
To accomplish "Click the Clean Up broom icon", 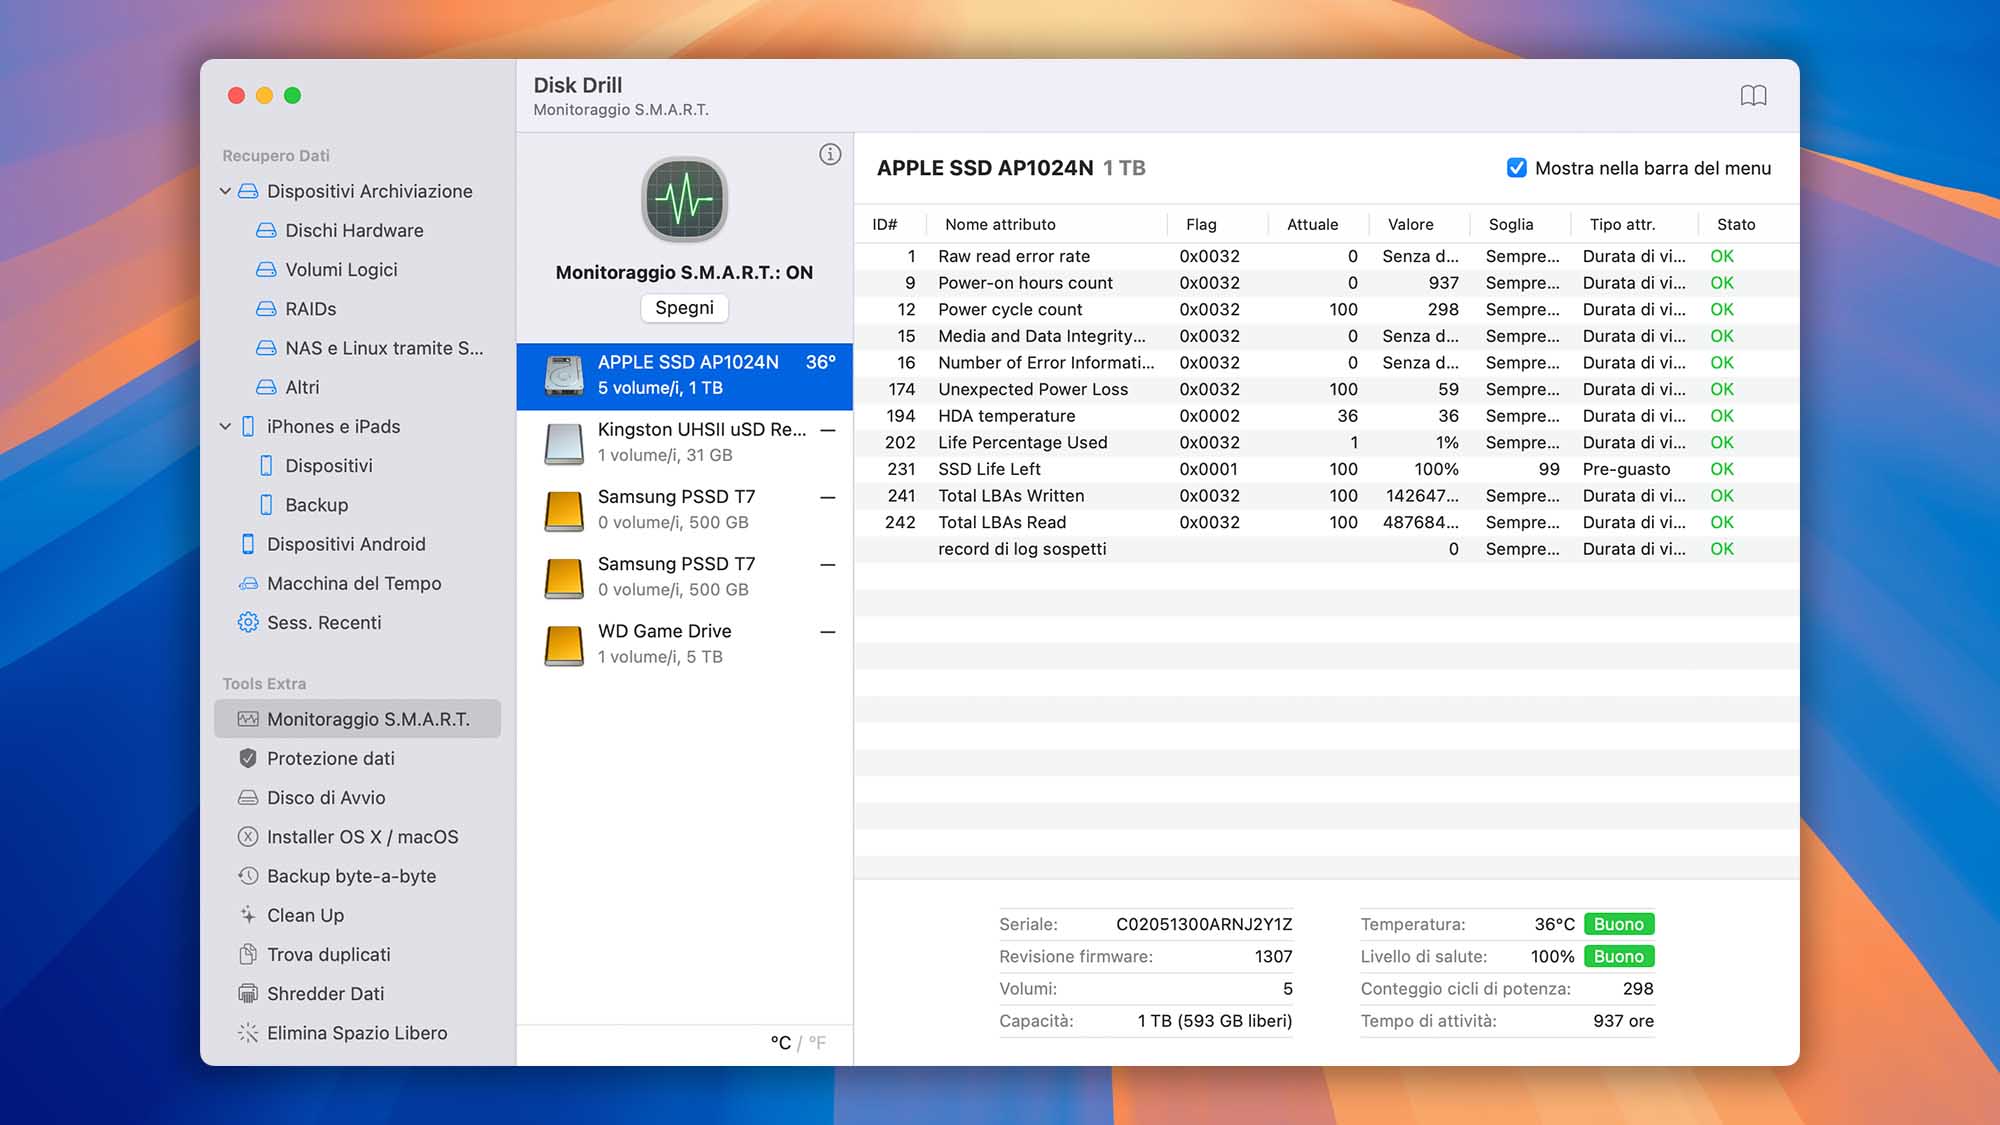I will pyautogui.click(x=247, y=915).
